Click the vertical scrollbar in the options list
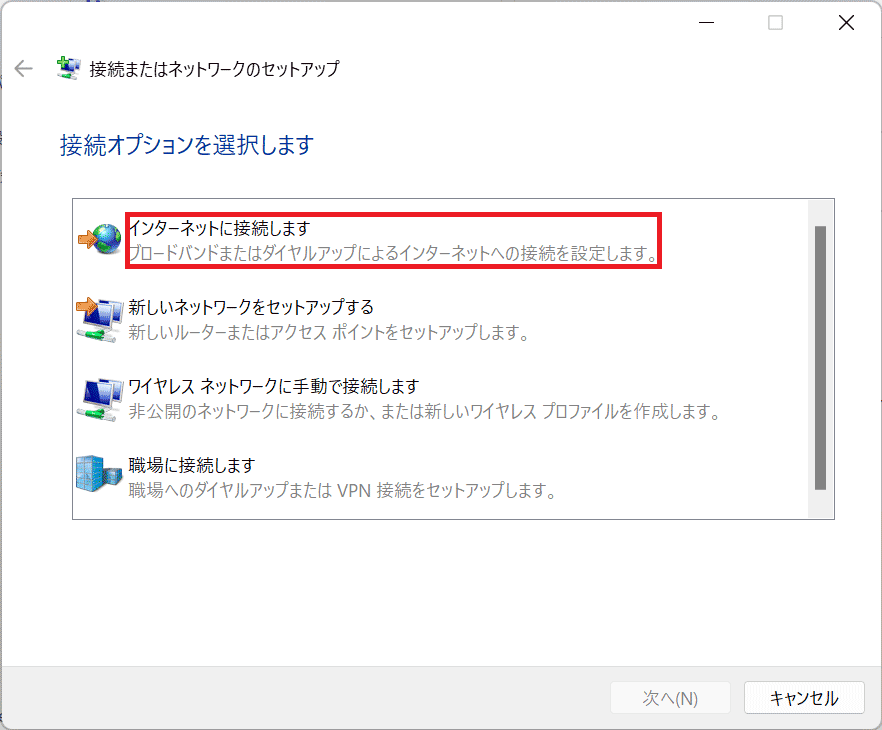Screen dimensions: 882x730 click(x=820, y=357)
